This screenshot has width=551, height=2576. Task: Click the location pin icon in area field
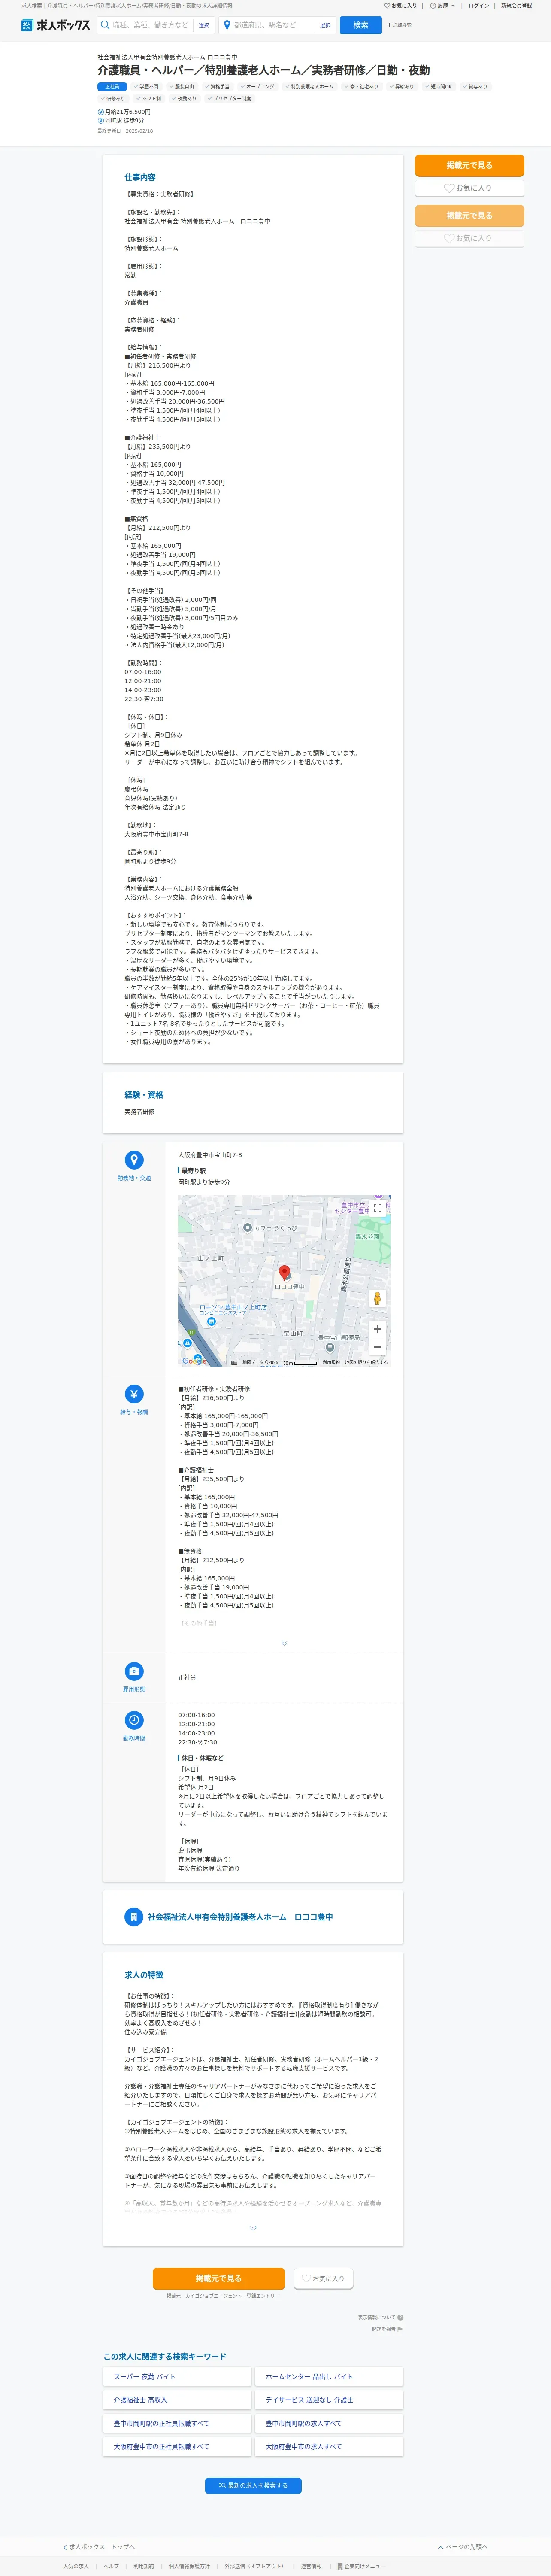(227, 25)
